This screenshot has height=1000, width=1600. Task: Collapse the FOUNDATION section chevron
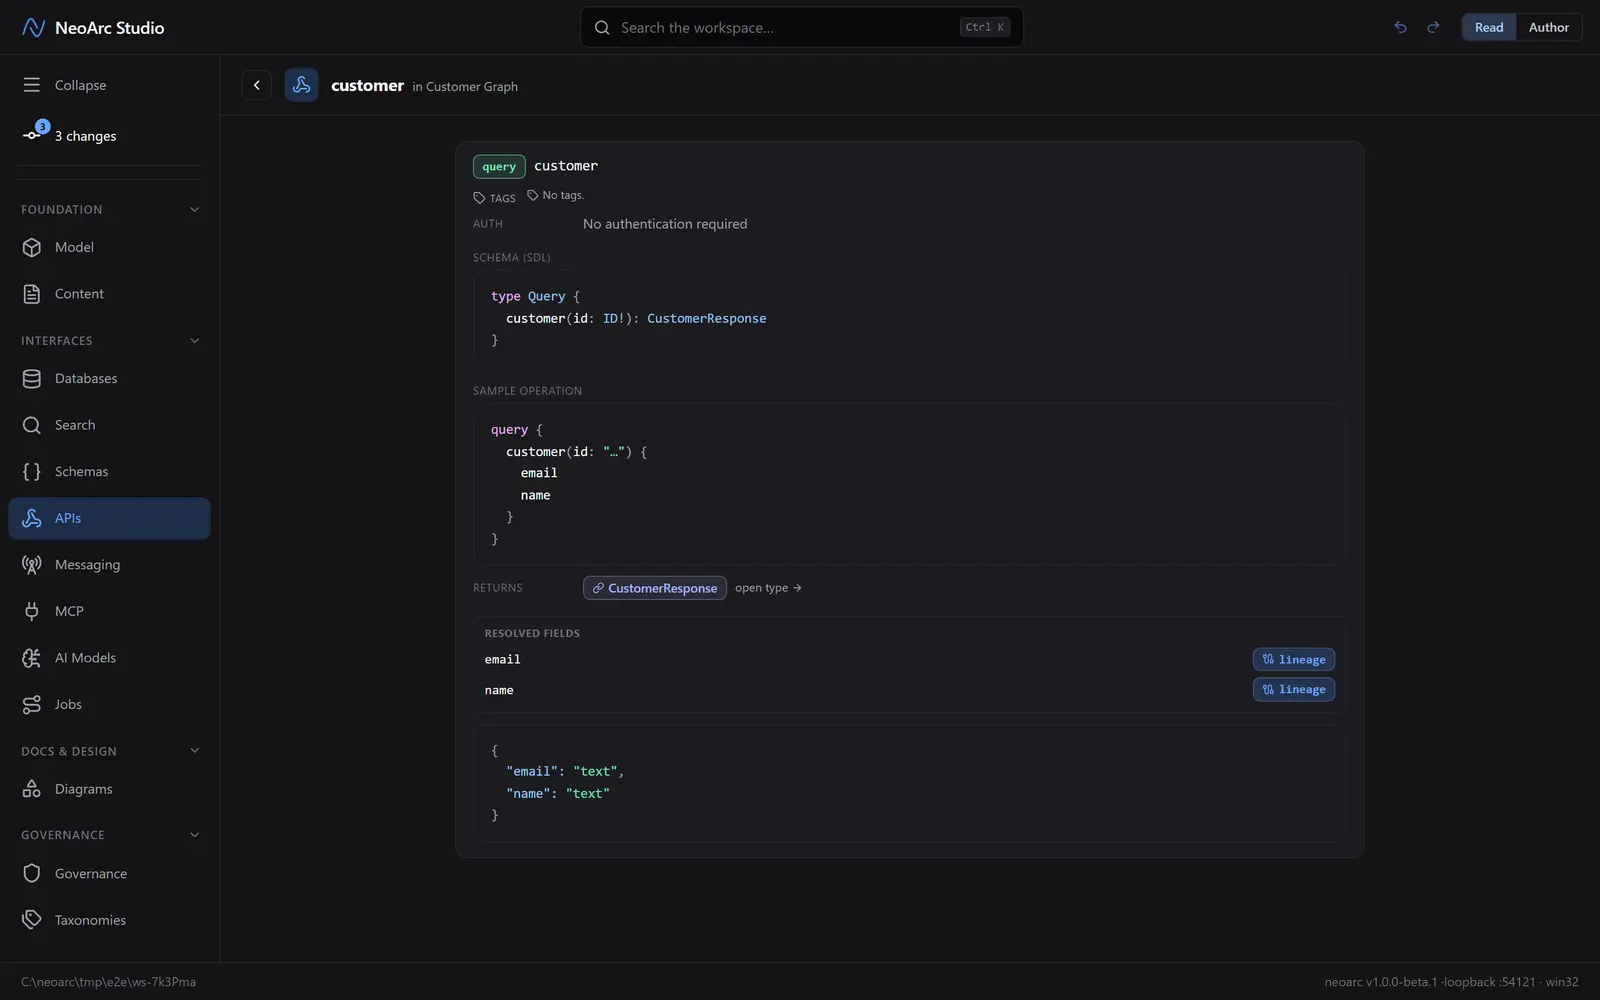click(x=195, y=209)
